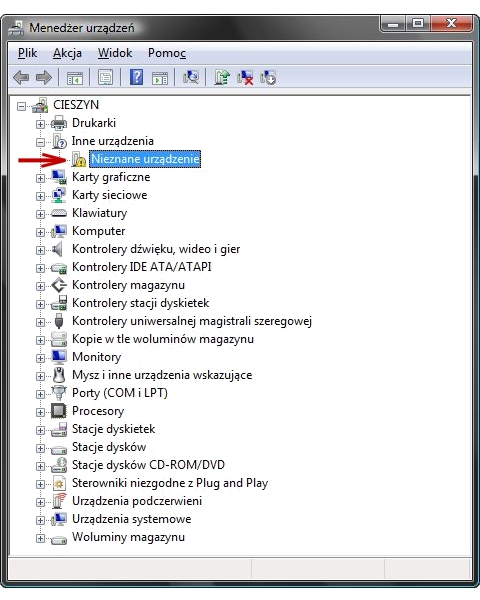Select Kontrolery dźwięku, wideo i gier
Image resolution: width=480 pixels, height=600 pixels.
(x=156, y=249)
